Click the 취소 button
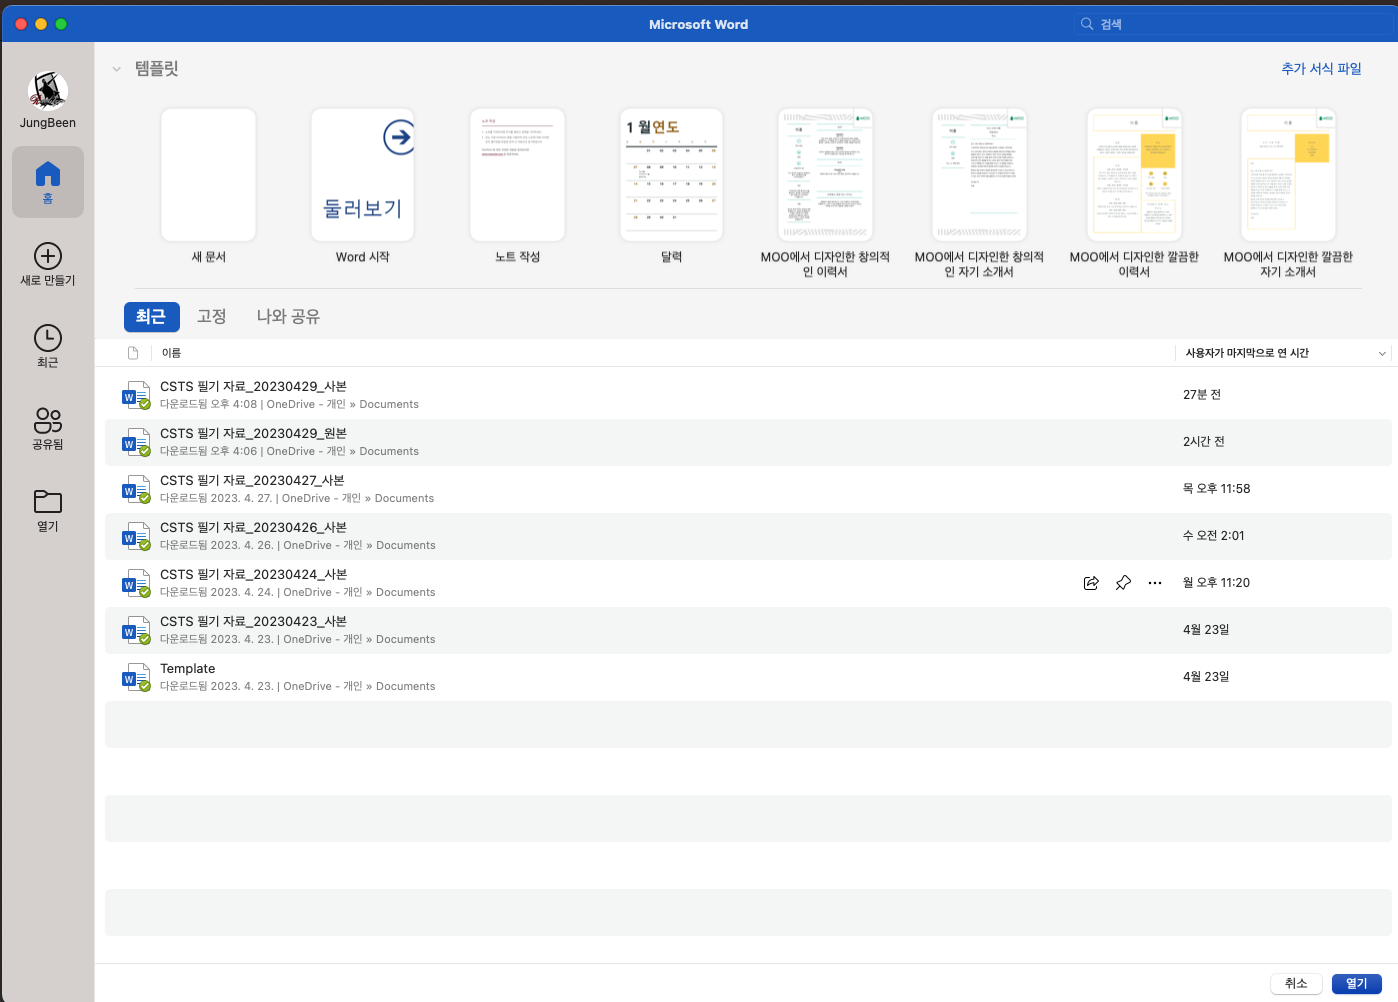Screen dimensions: 1398x1002 pyautogui.click(x=1296, y=984)
